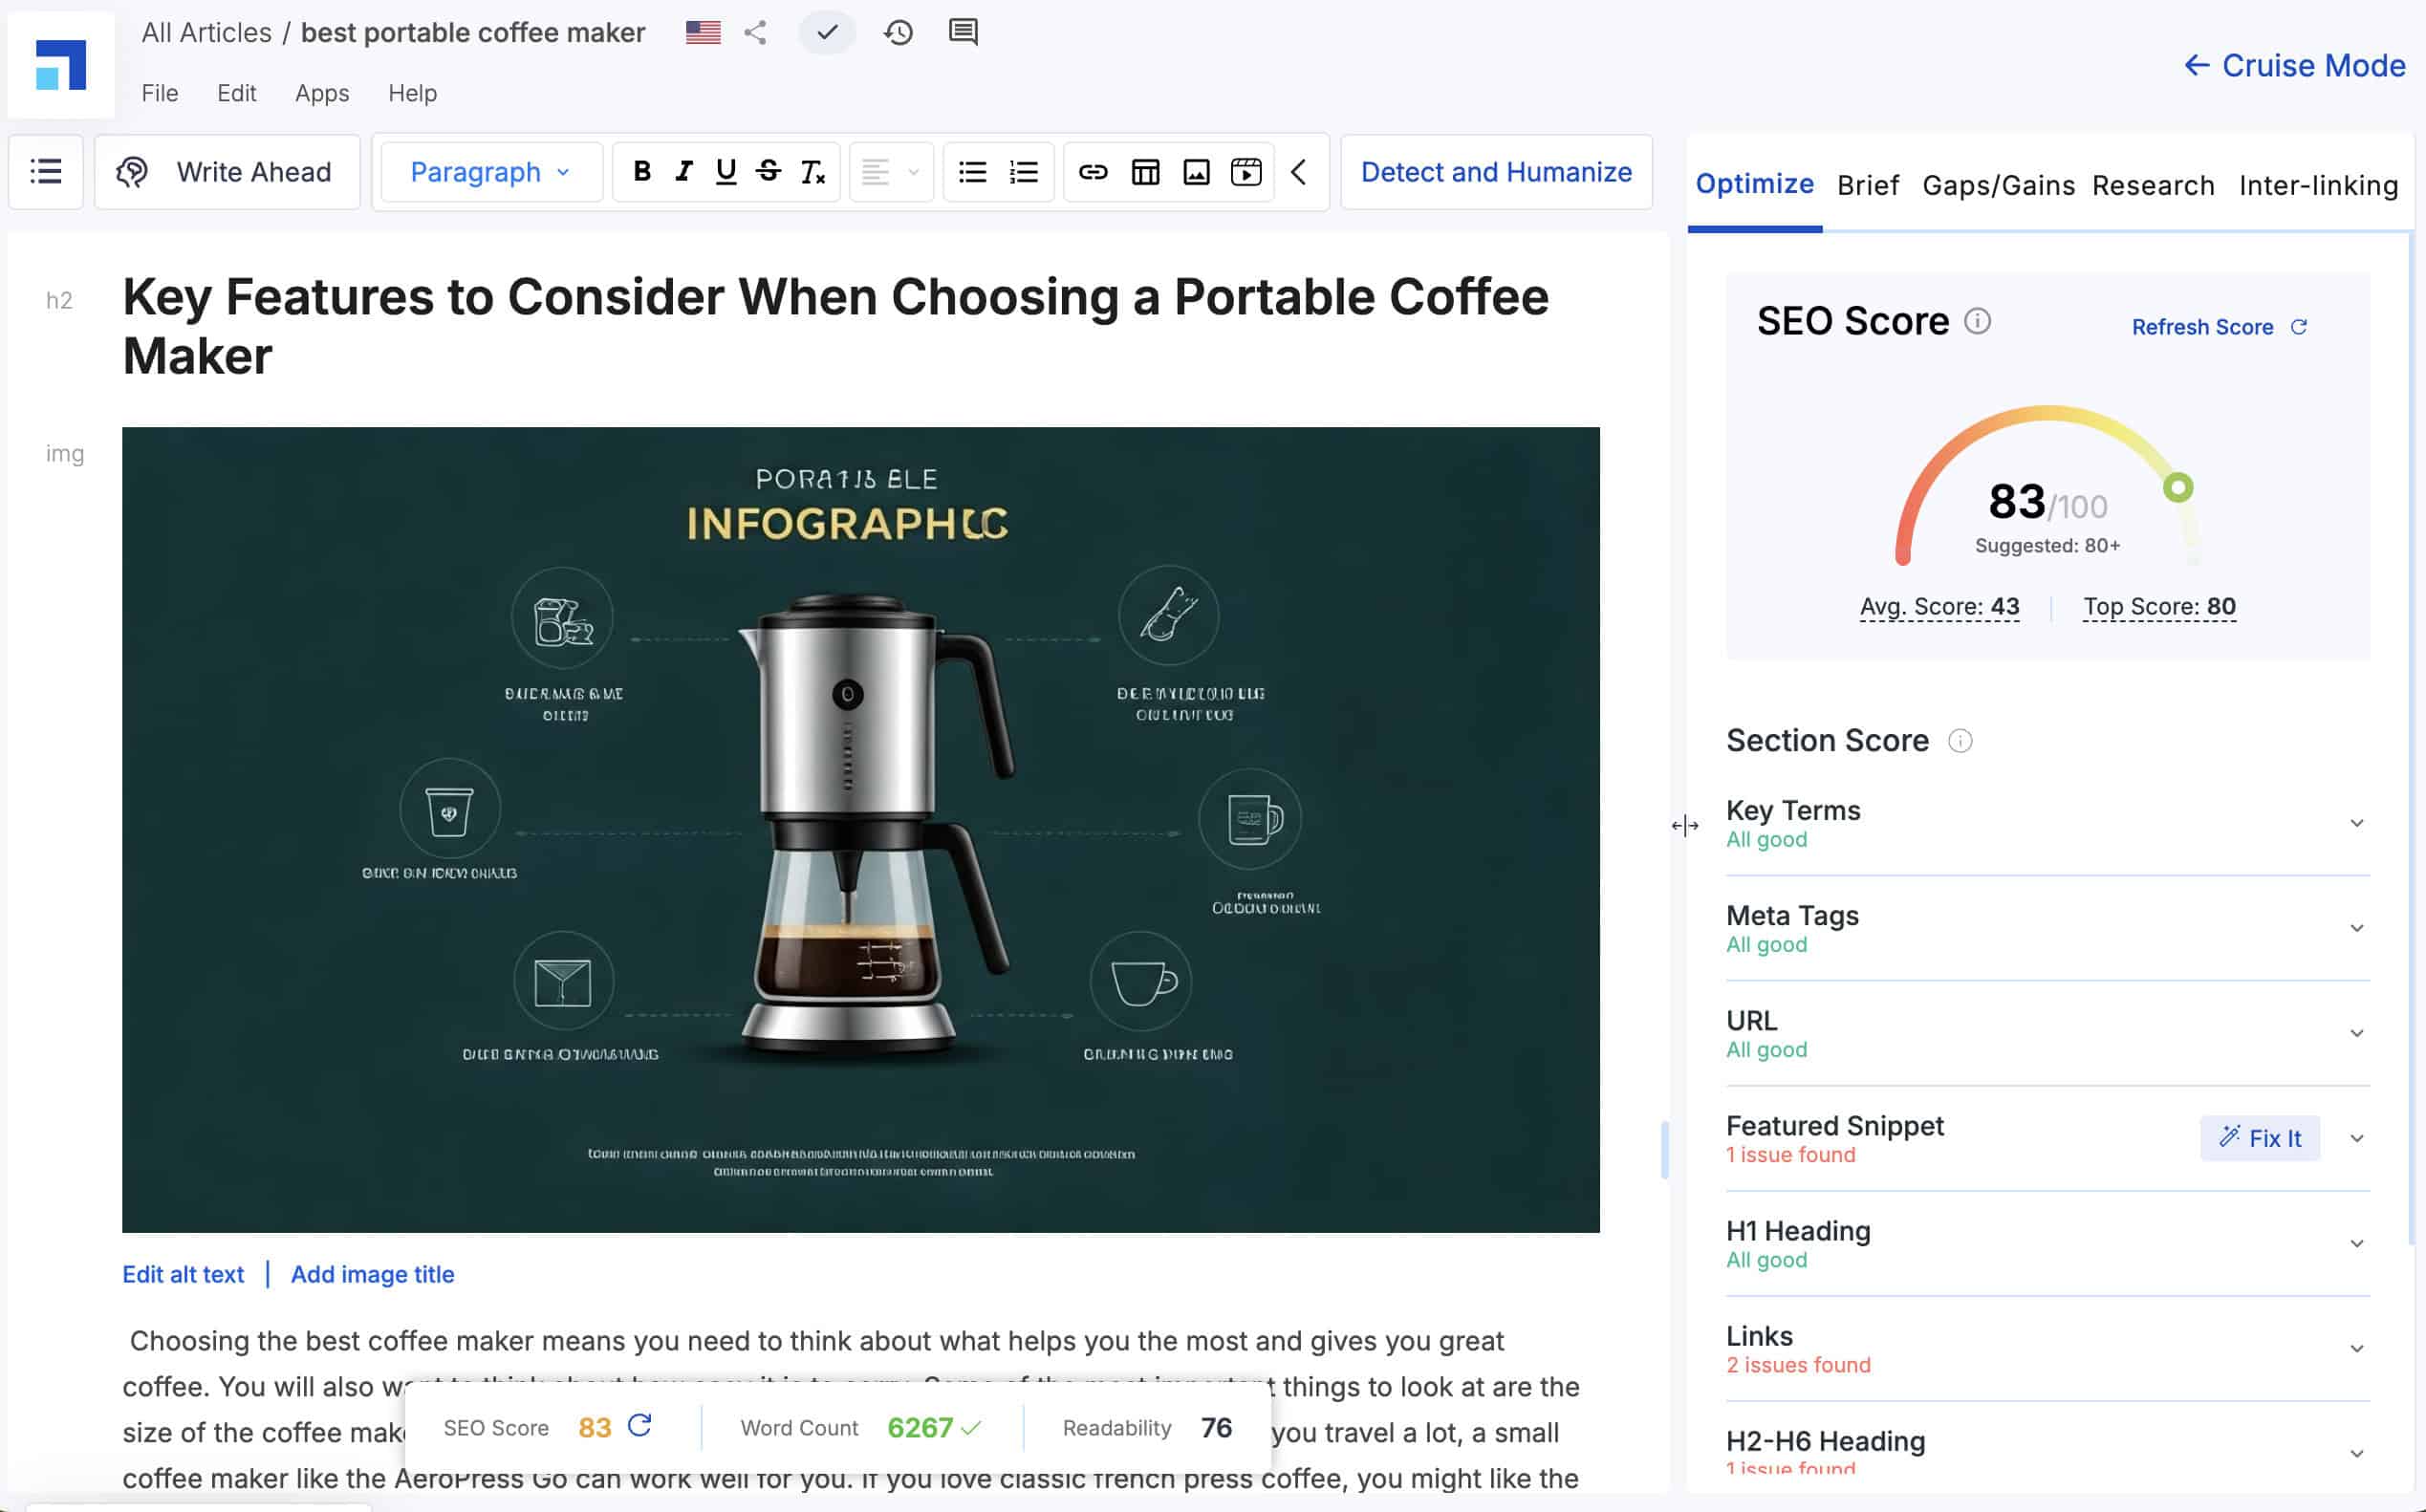The image size is (2426, 1512).
Task: Open the comments icon
Action: 963,32
